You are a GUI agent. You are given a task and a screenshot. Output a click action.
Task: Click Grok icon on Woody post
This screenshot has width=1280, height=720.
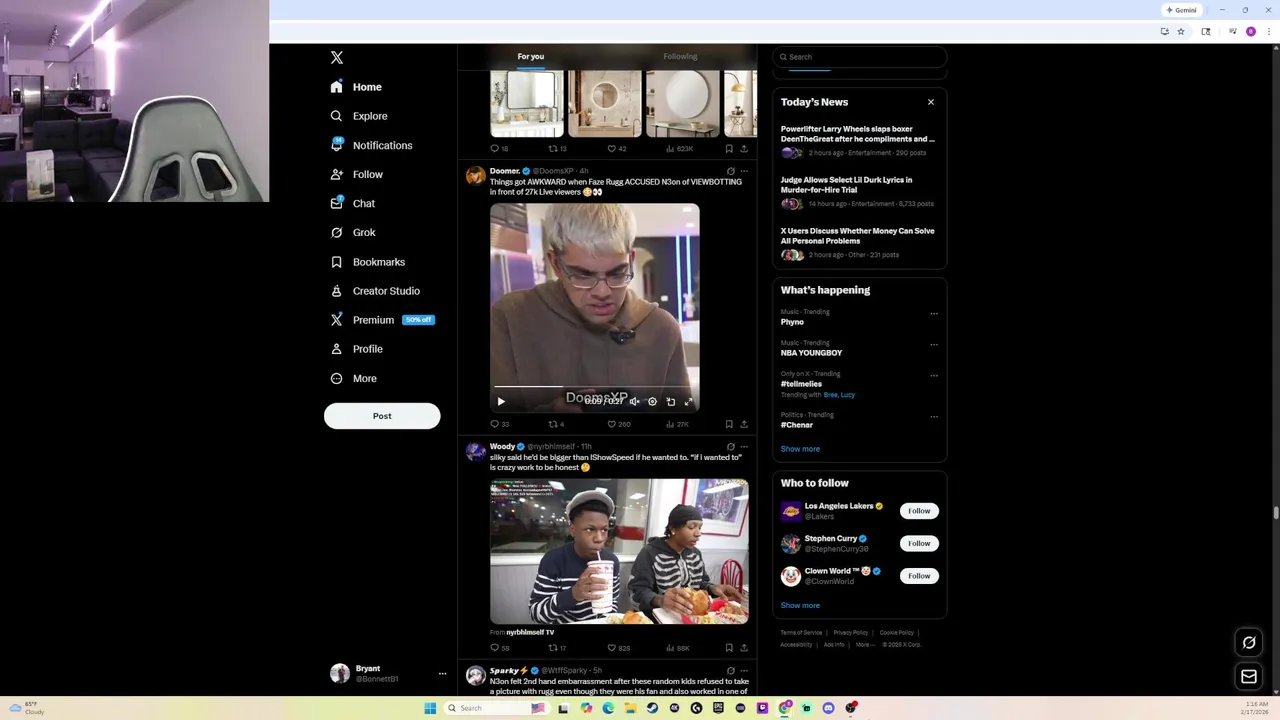[730, 446]
